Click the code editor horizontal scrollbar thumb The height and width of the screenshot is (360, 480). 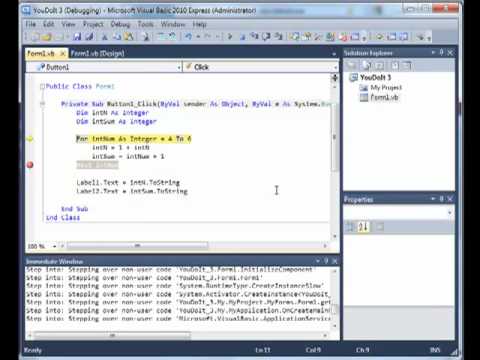(137, 246)
